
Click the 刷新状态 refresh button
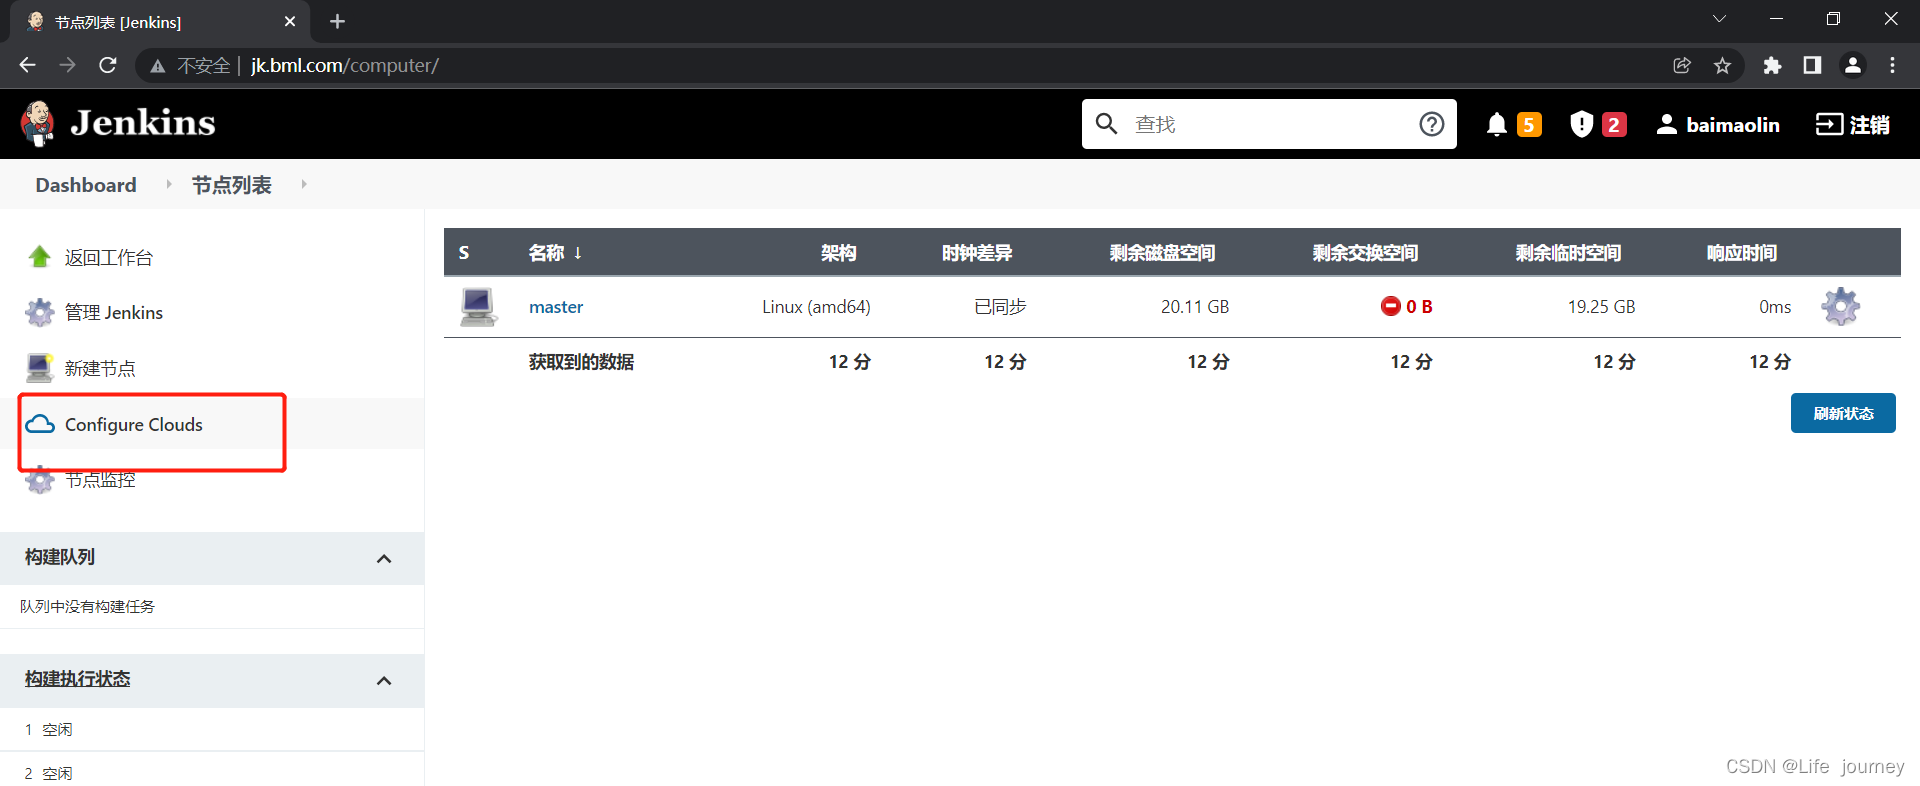pyautogui.click(x=1843, y=413)
